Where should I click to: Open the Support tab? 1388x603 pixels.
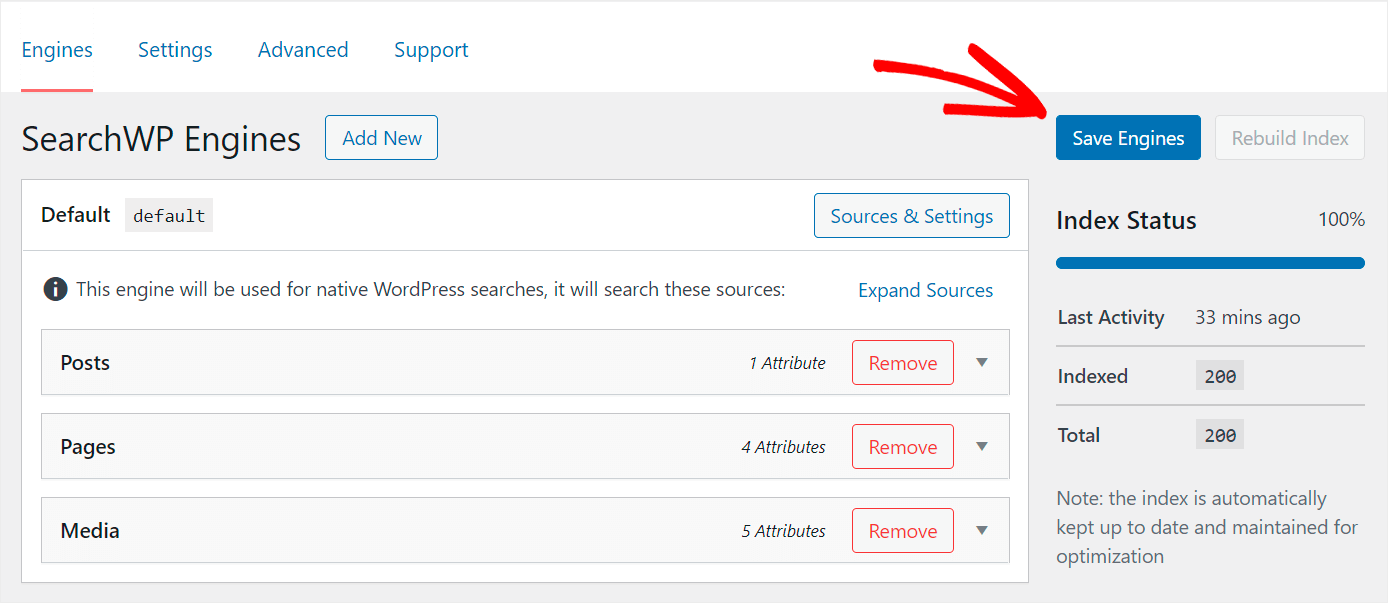(431, 50)
